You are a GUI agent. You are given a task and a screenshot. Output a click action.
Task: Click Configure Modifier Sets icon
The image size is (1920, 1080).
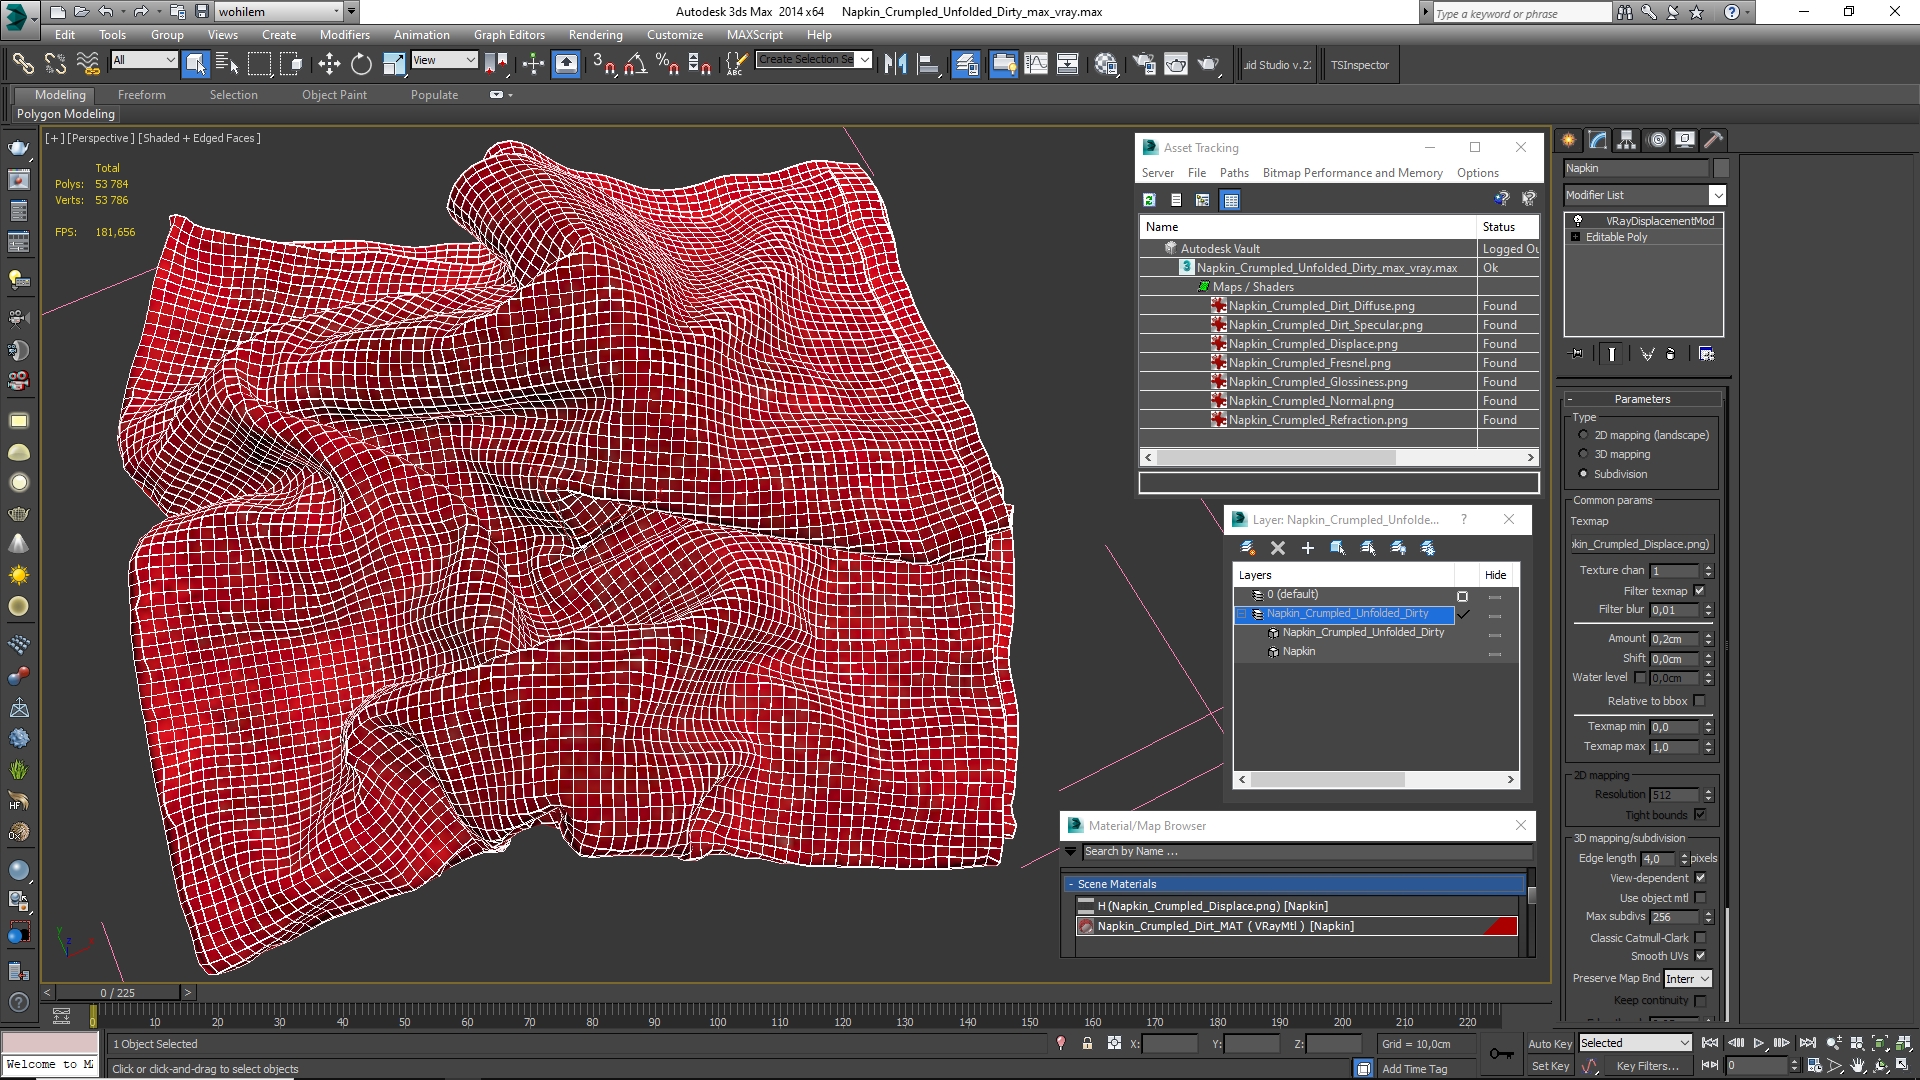(1707, 354)
